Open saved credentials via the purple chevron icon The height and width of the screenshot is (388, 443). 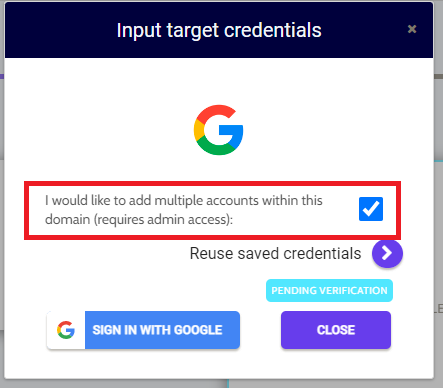(387, 253)
